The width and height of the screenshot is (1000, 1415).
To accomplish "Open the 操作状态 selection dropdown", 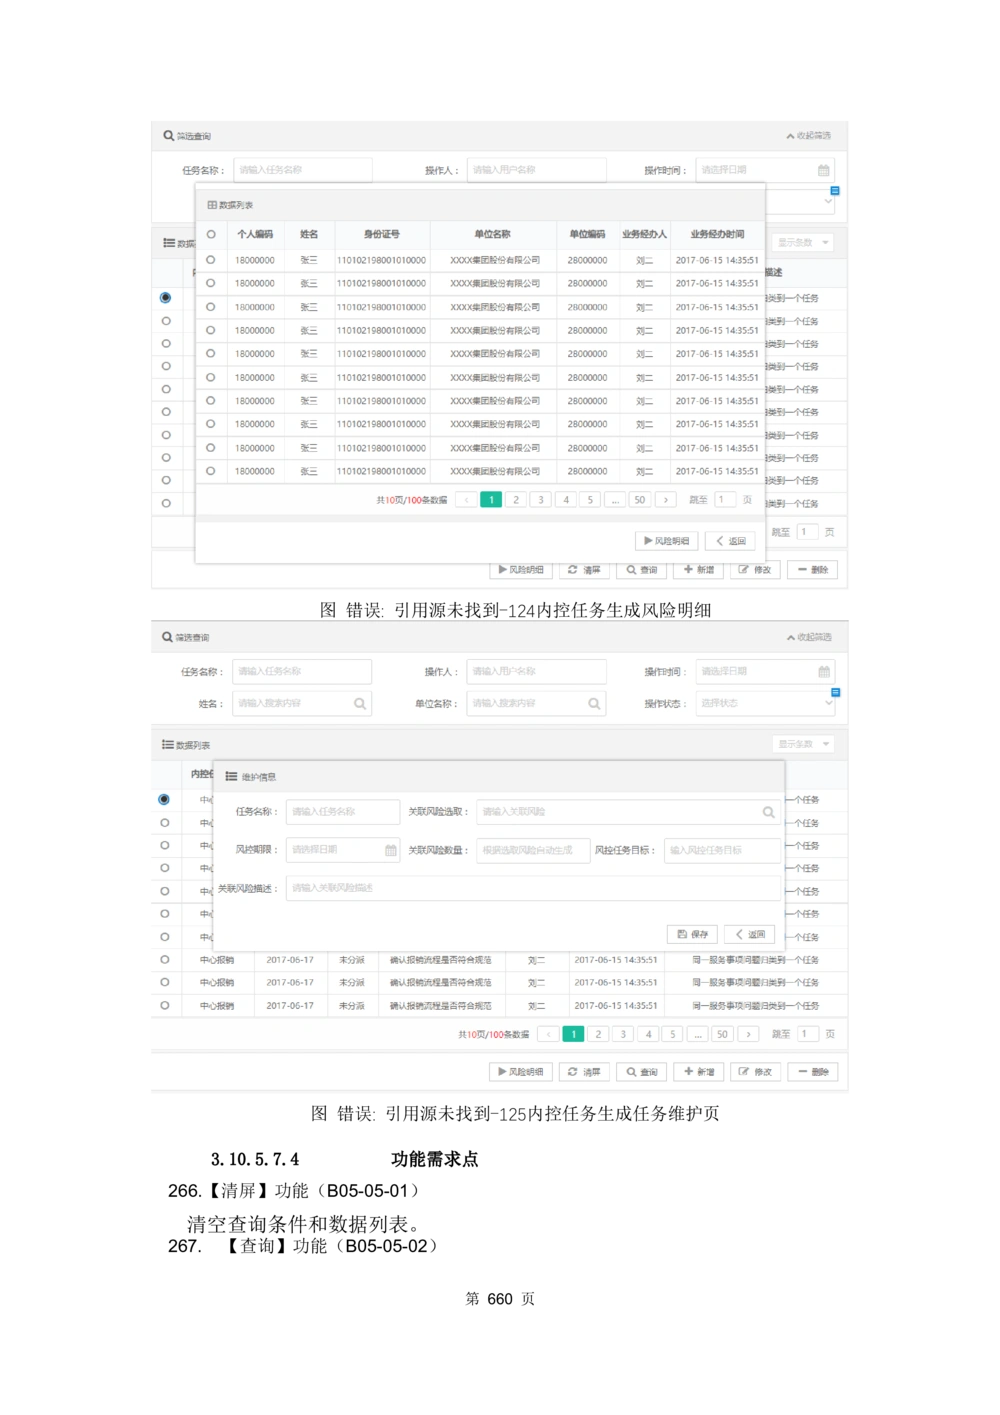I will tap(765, 703).
